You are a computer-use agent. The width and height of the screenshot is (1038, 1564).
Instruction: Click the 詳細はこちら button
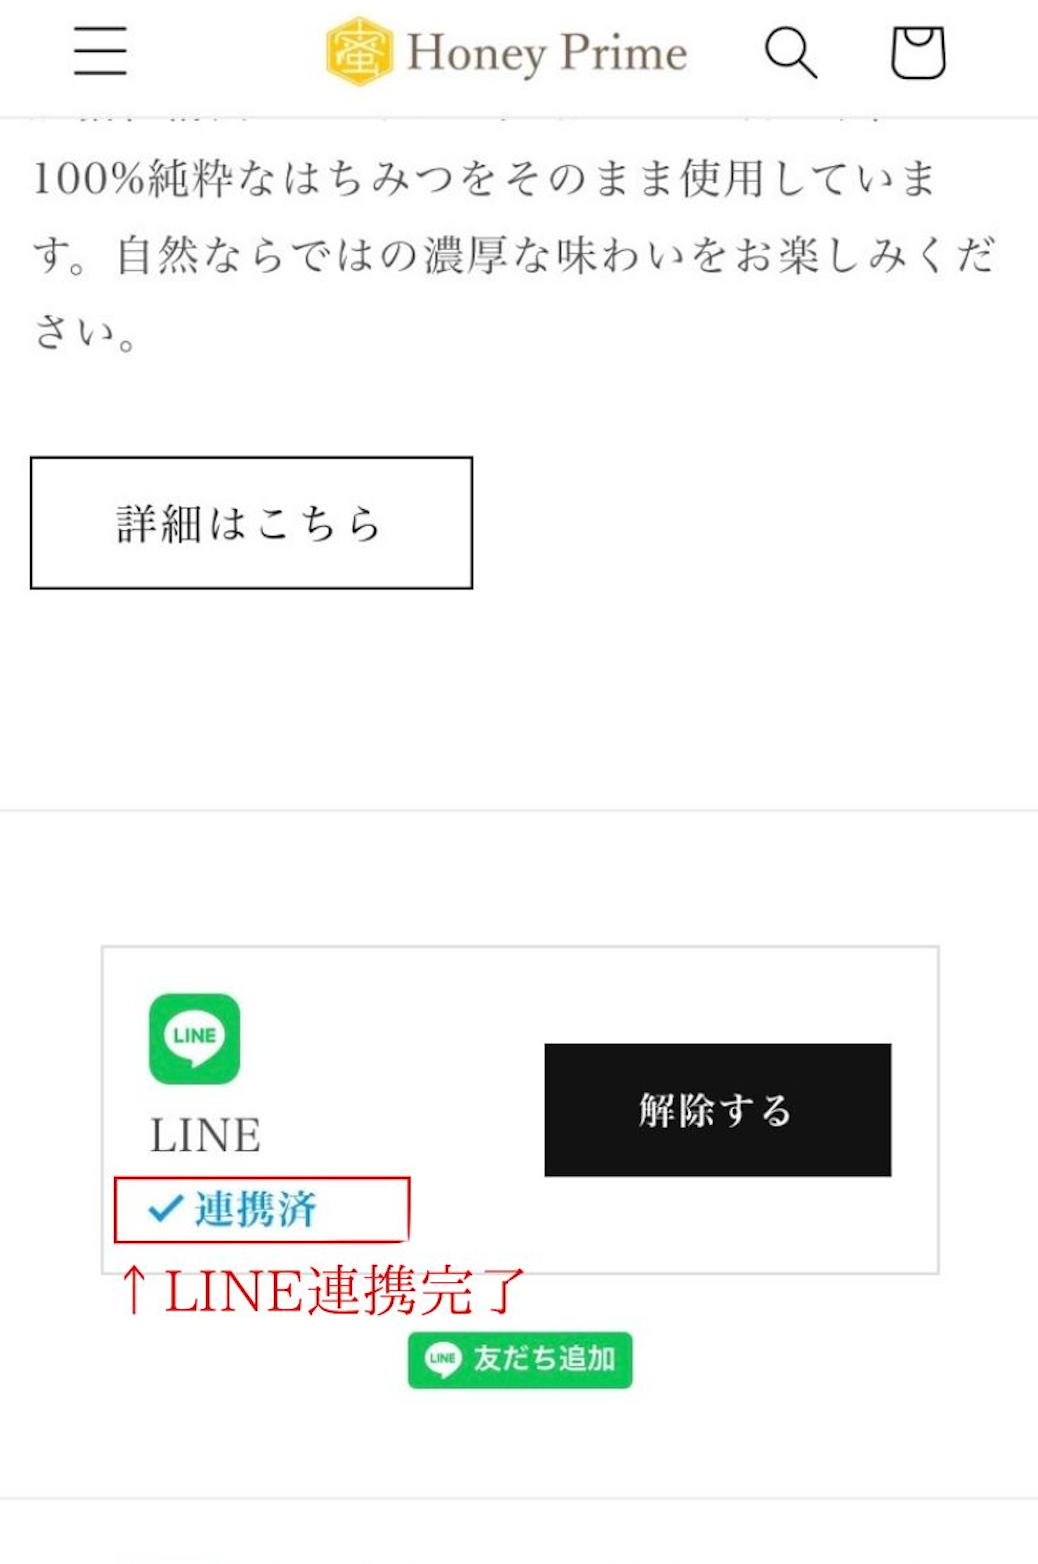point(251,523)
